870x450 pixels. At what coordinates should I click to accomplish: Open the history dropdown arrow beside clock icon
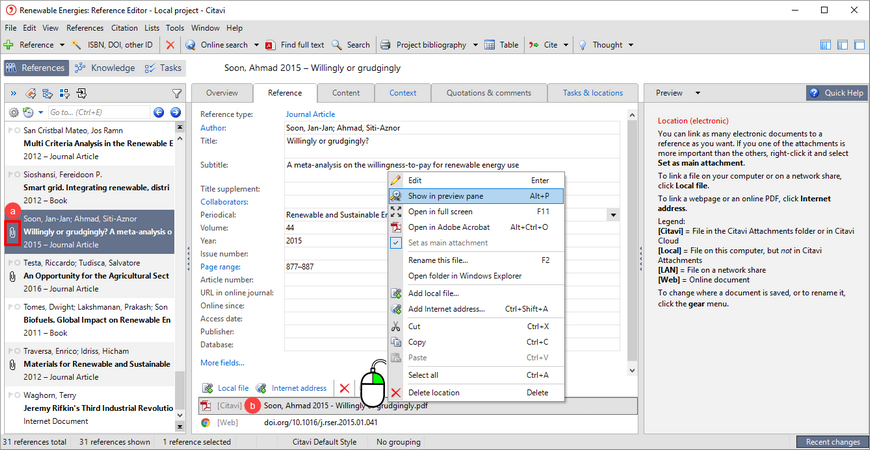(41, 113)
